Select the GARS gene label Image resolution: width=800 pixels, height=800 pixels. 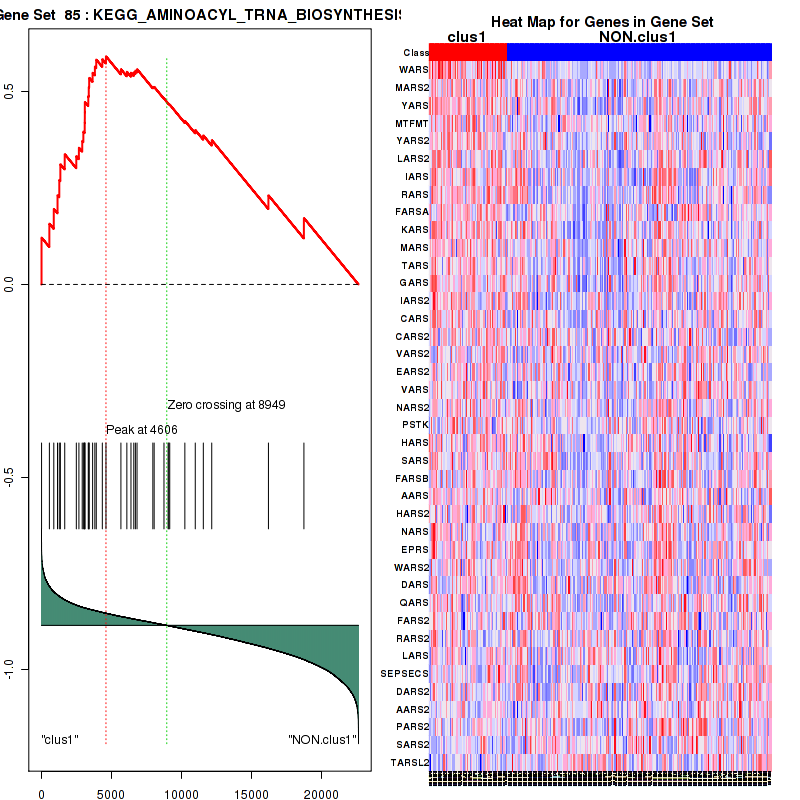click(413, 283)
